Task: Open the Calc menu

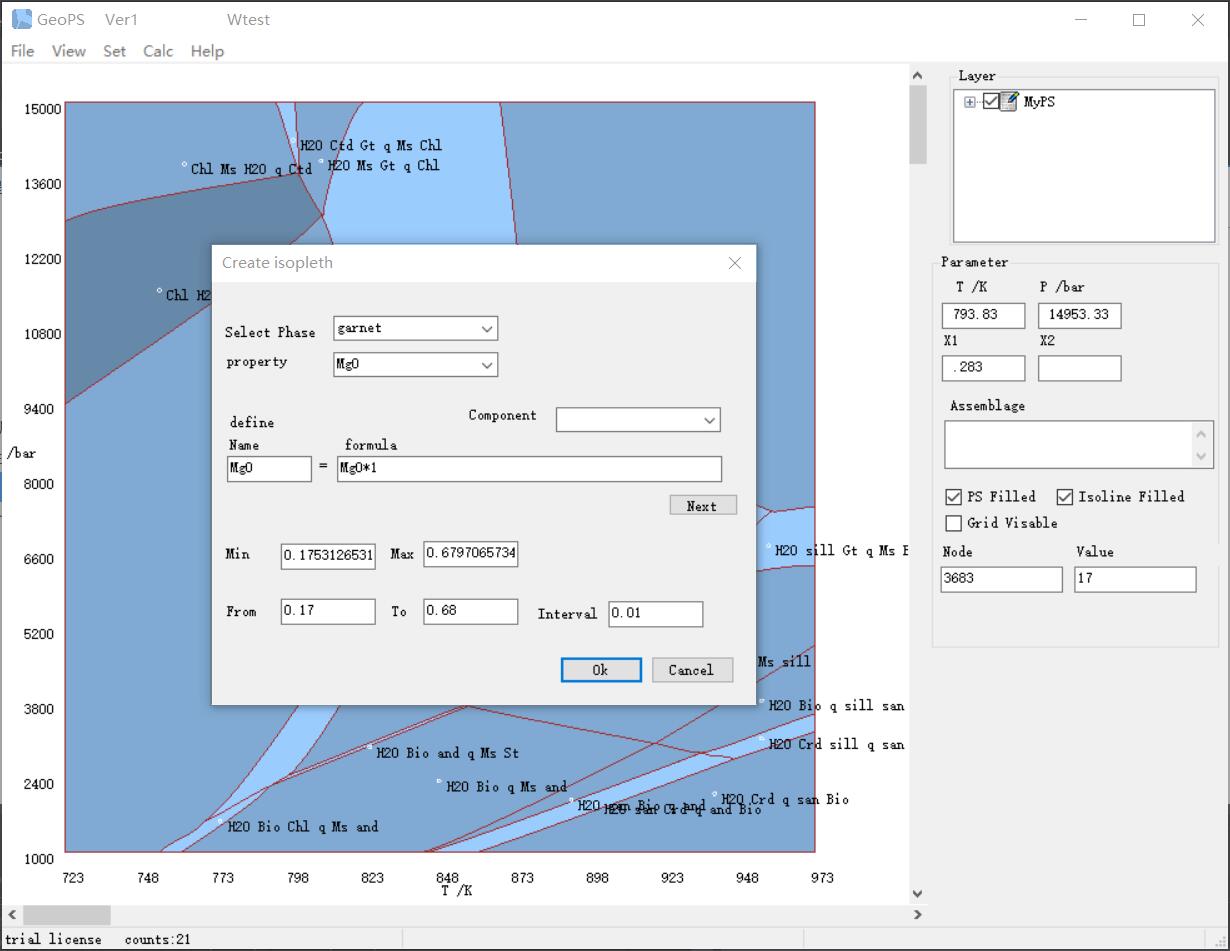Action: tap(158, 51)
